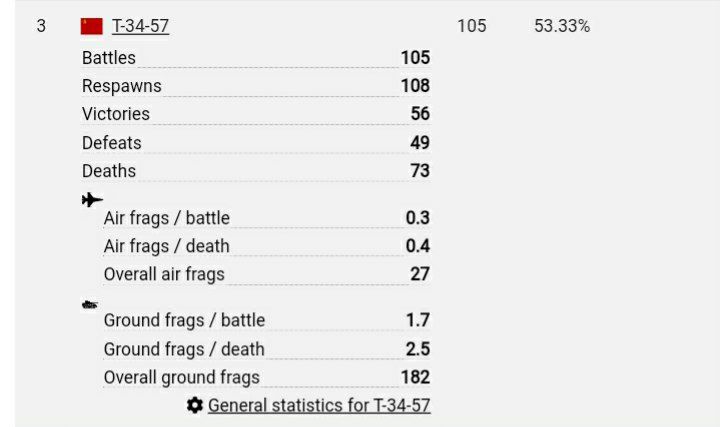Select the Deaths stat label
This screenshot has width=720, height=427.
pos(109,171)
